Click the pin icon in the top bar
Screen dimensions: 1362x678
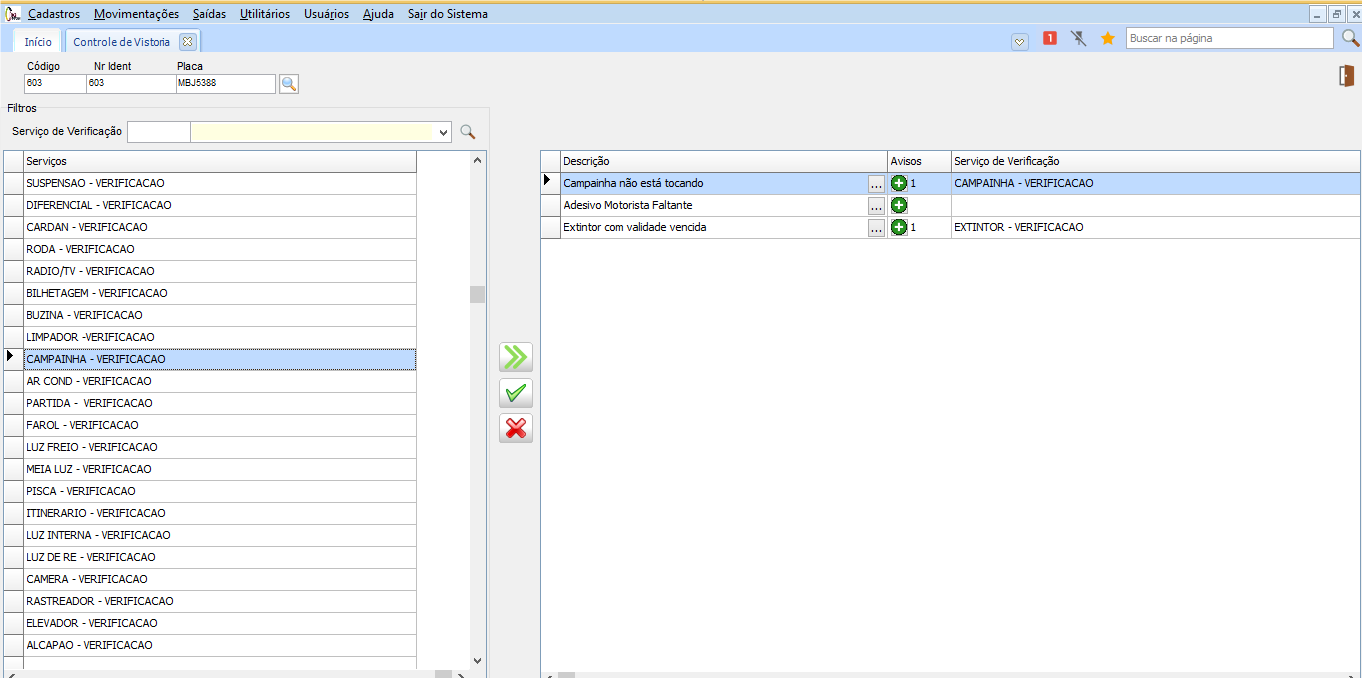coord(1079,39)
